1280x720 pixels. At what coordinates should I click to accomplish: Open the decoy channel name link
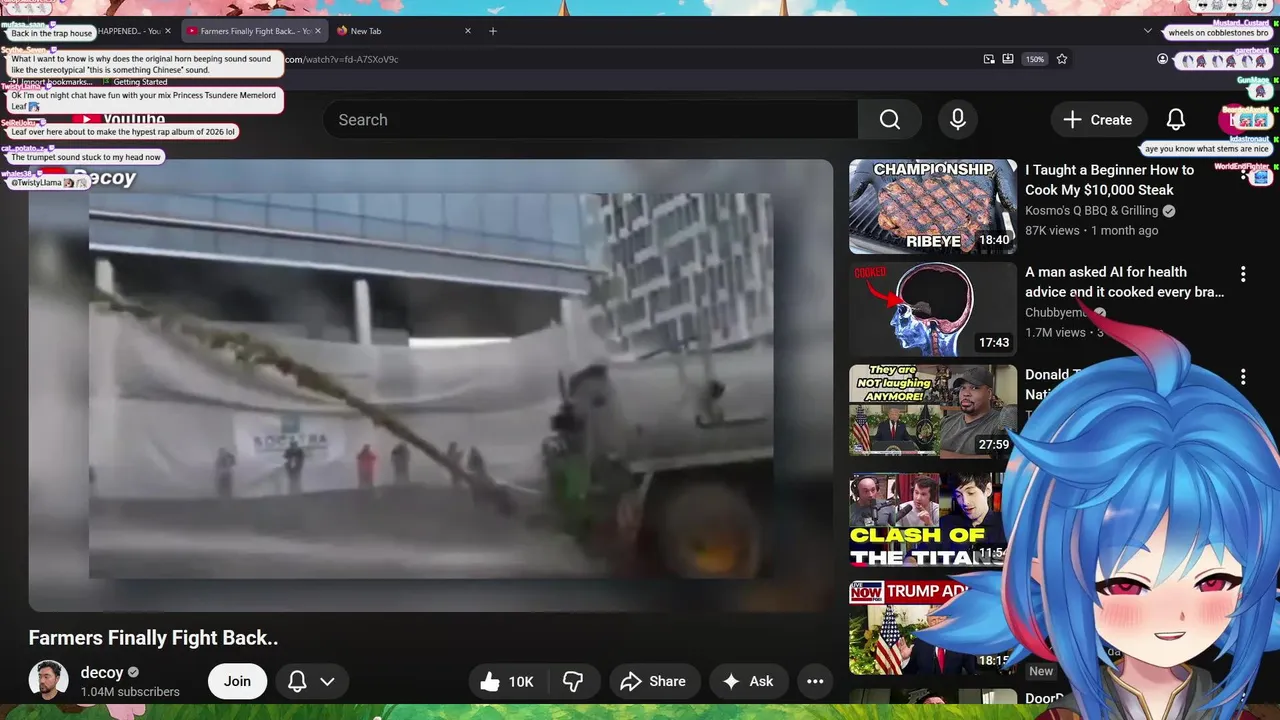tap(102, 673)
